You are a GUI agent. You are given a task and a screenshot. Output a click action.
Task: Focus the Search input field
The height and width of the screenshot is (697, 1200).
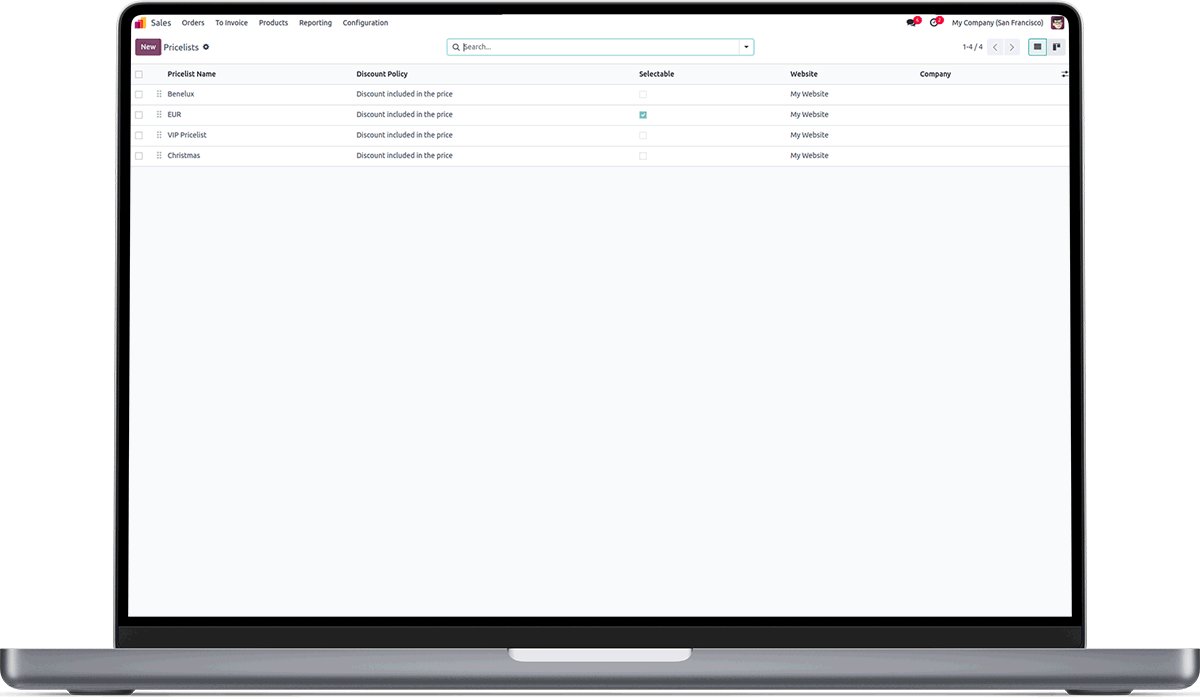(x=598, y=47)
